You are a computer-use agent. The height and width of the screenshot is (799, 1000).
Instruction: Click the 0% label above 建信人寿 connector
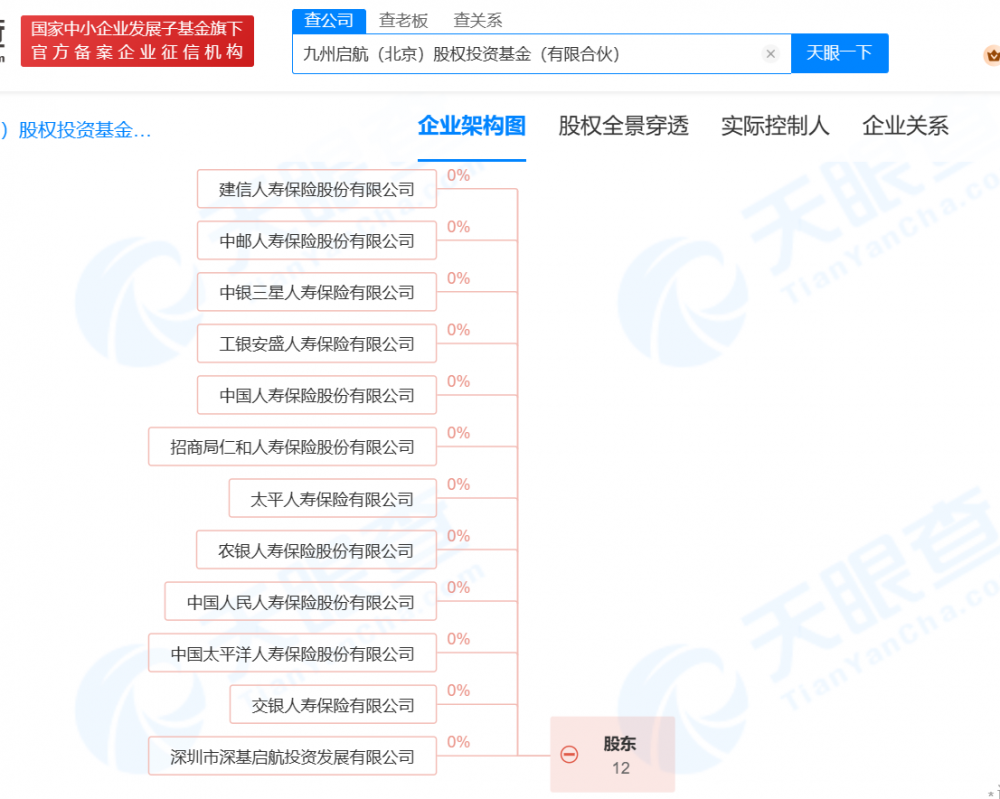point(459,175)
